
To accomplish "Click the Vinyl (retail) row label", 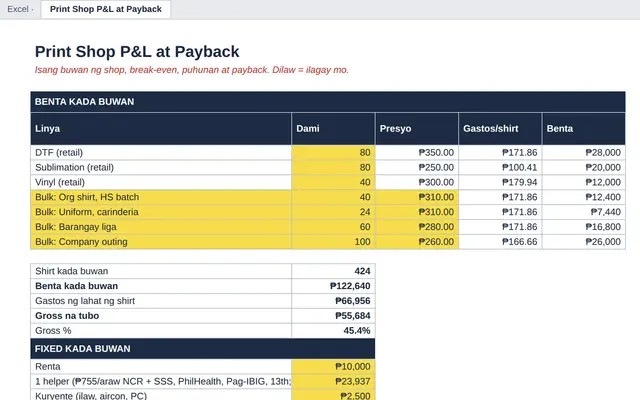I will 161,182.
